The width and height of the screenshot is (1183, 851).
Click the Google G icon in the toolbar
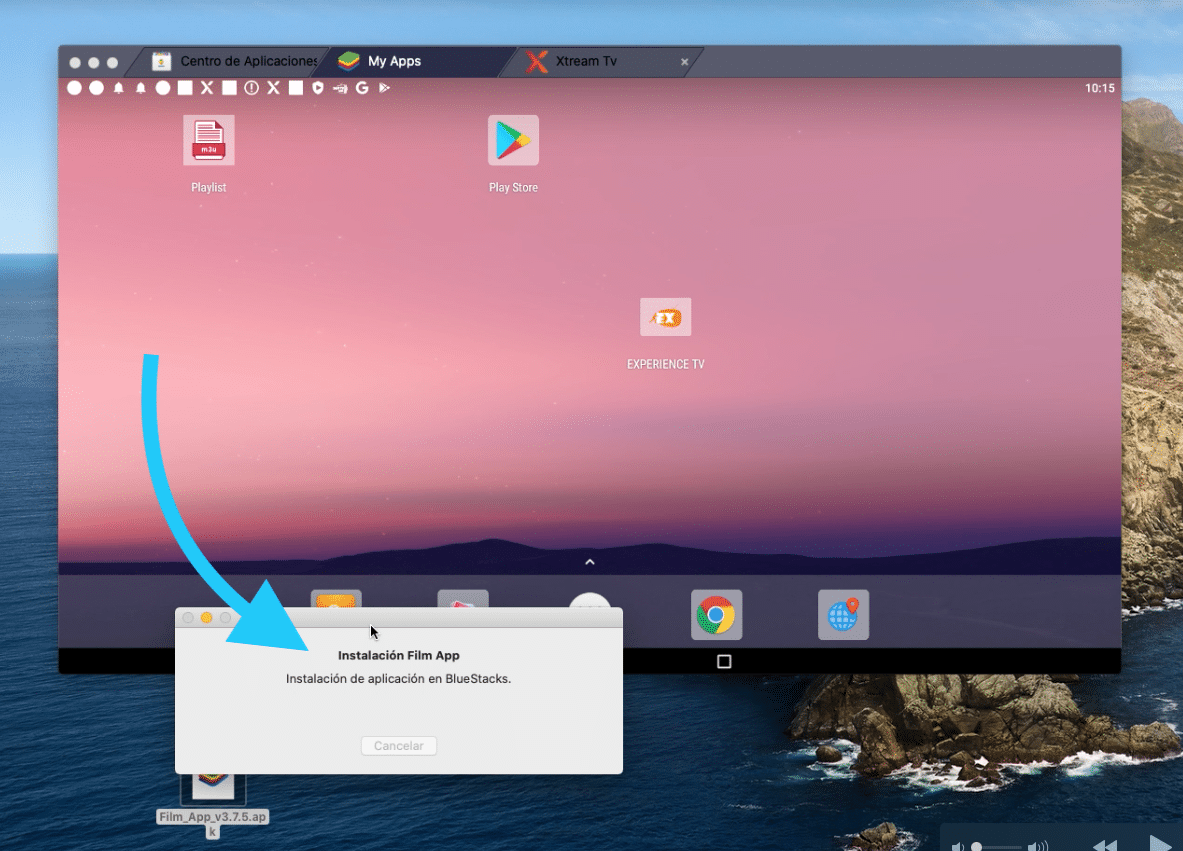coord(362,88)
